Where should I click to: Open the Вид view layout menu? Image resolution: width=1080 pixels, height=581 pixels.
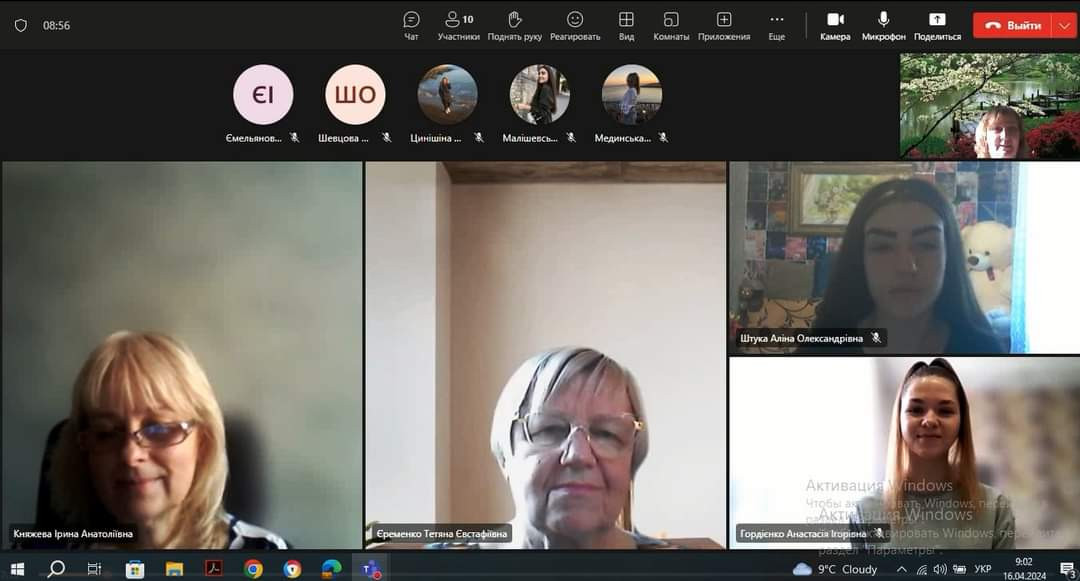pyautogui.click(x=626, y=25)
